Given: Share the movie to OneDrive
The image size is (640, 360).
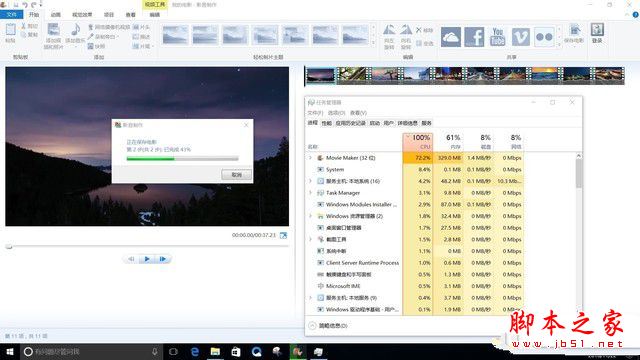Looking at the screenshot, I should pyautogui.click(x=451, y=37).
